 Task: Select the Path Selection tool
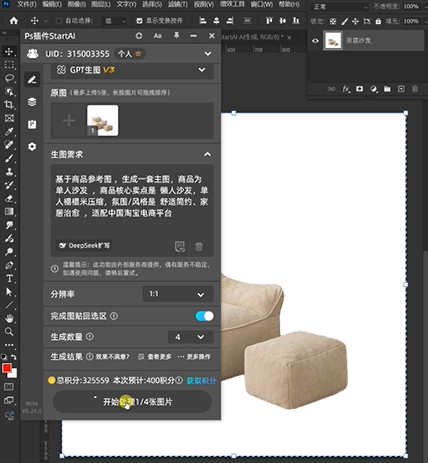click(9, 292)
